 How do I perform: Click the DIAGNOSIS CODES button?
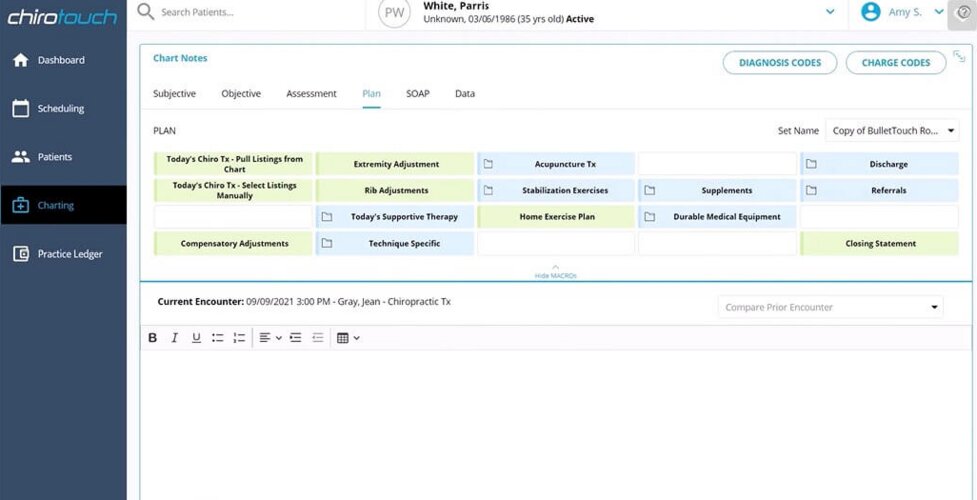coord(779,62)
